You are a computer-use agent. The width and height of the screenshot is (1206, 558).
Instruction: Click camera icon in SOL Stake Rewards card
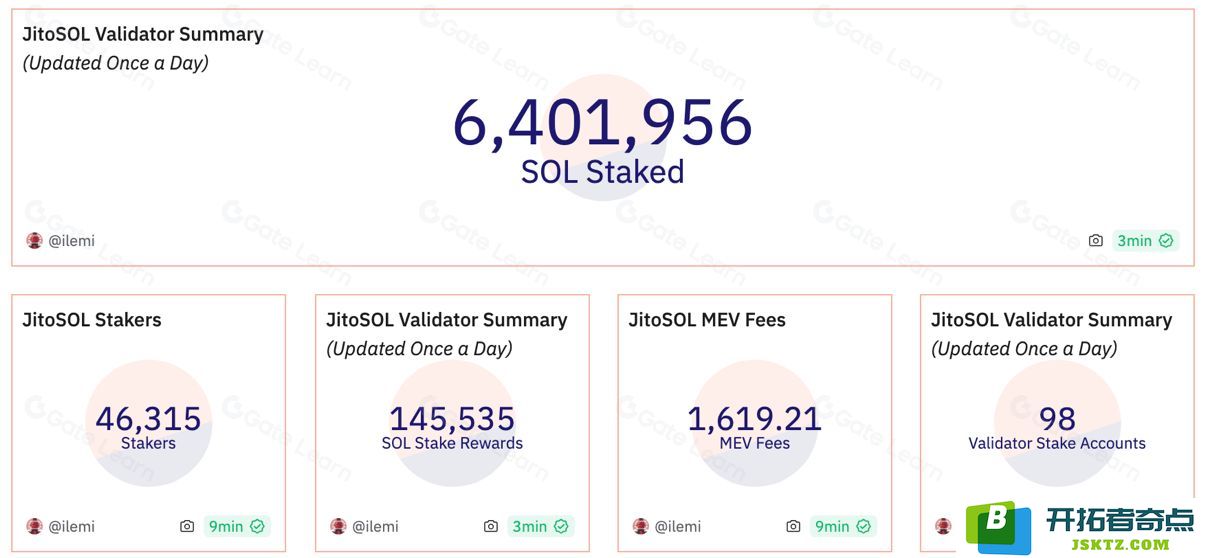tap(490, 526)
